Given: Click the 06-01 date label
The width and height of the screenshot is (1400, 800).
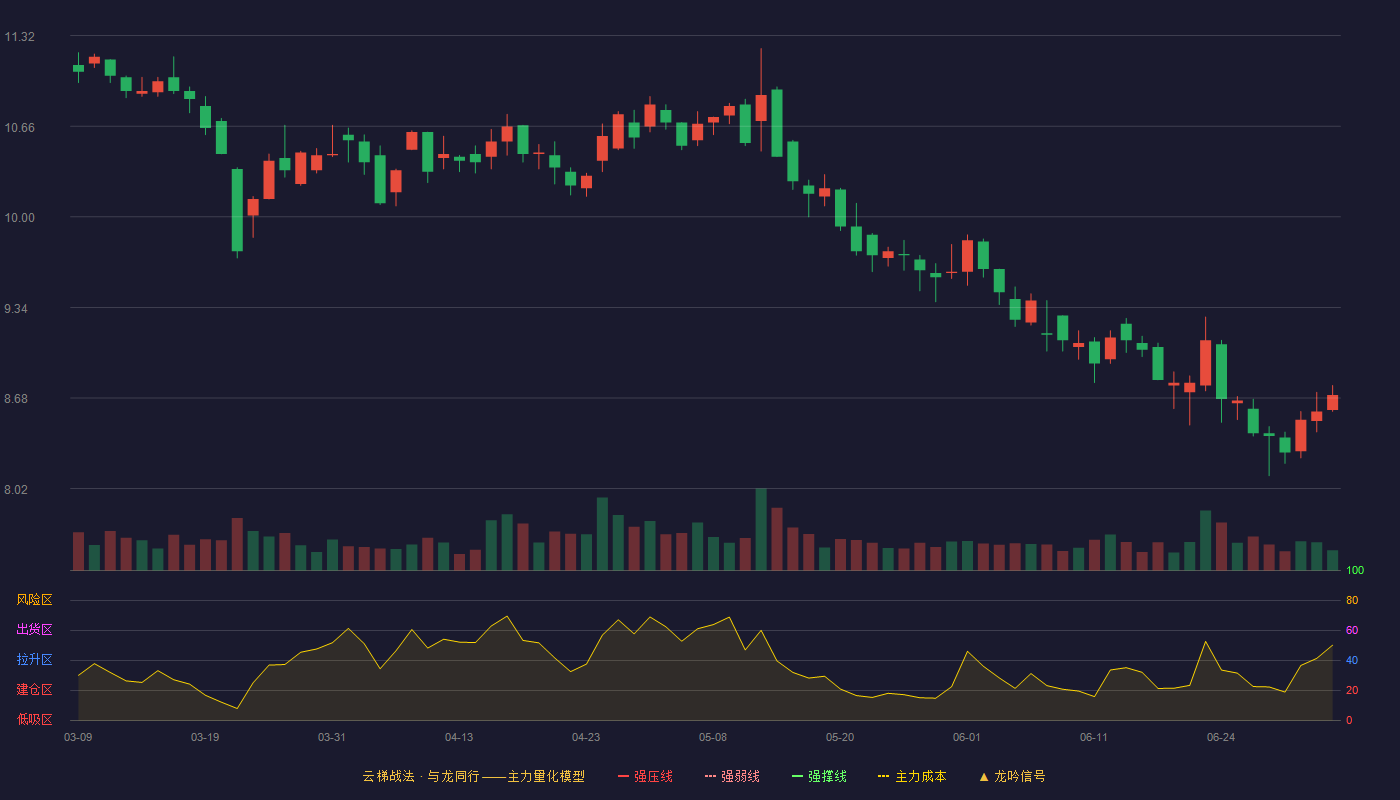Looking at the screenshot, I should click(x=967, y=737).
